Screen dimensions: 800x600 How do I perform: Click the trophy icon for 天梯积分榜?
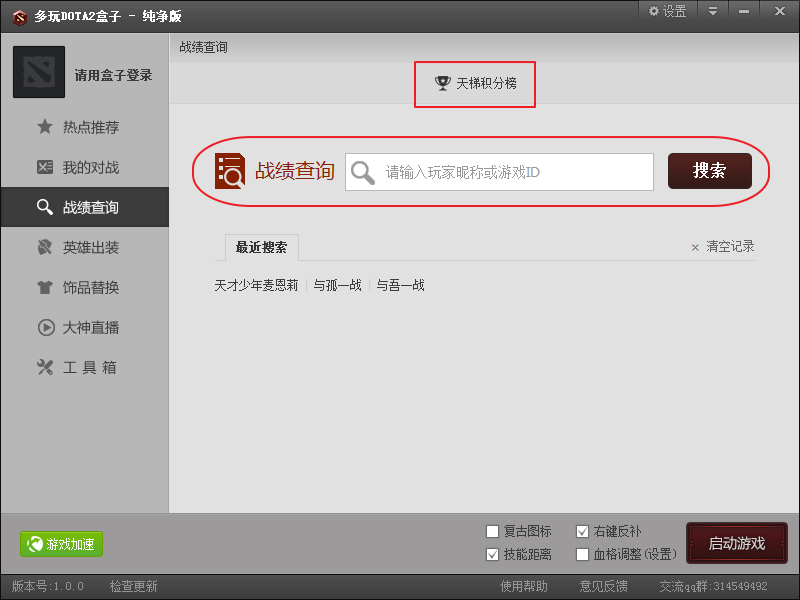tap(442, 83)
